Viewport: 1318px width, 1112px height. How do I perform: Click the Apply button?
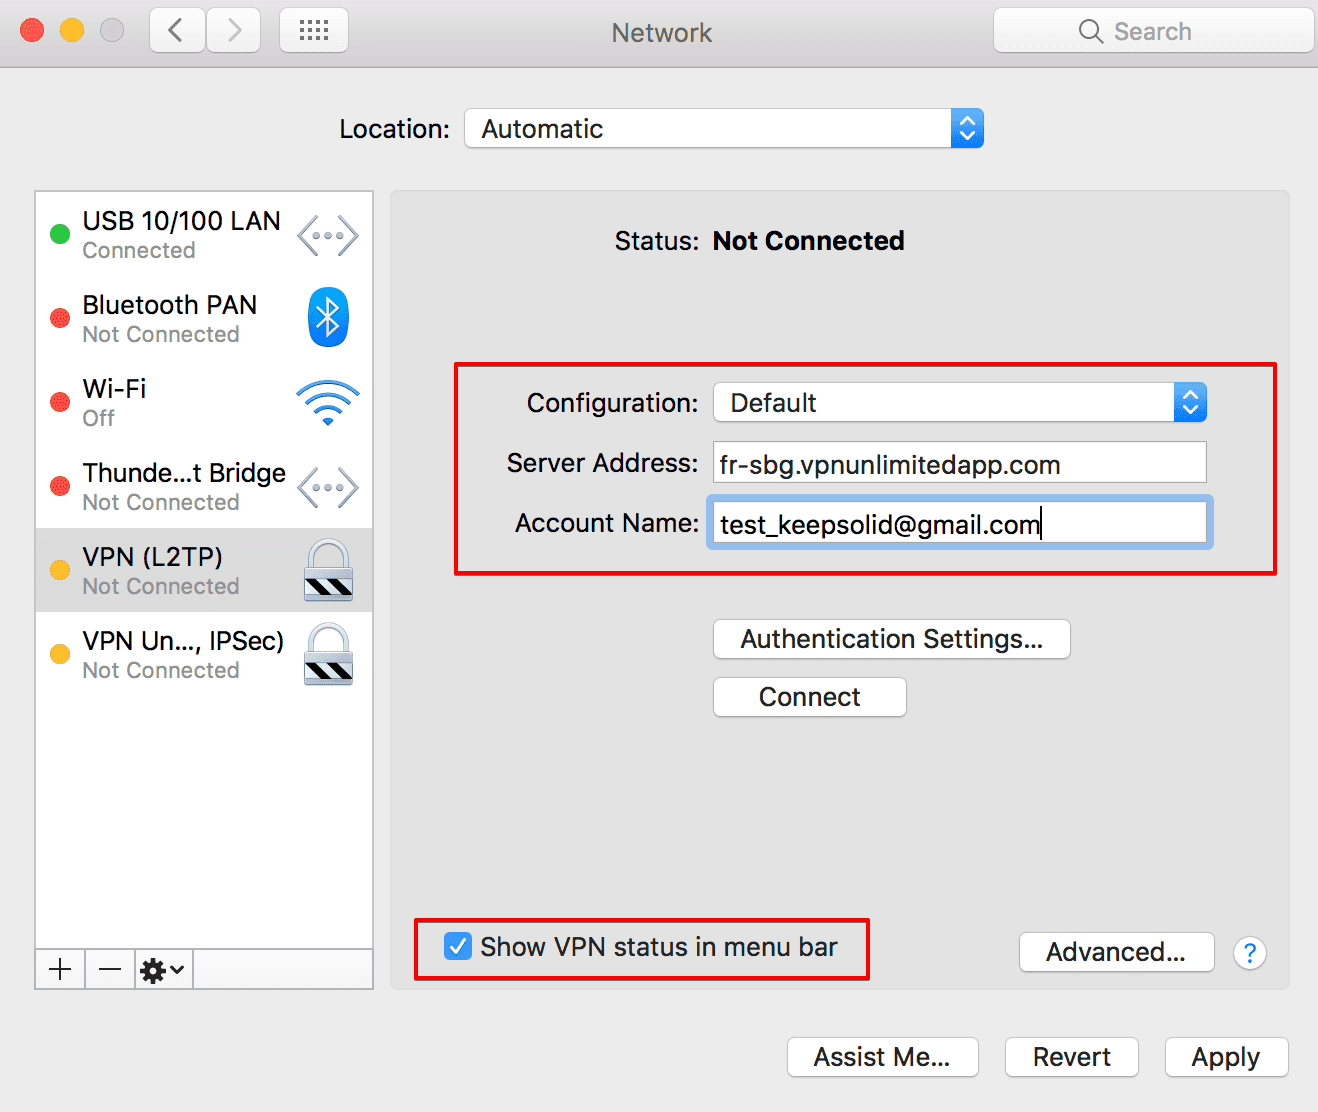1226,1057
